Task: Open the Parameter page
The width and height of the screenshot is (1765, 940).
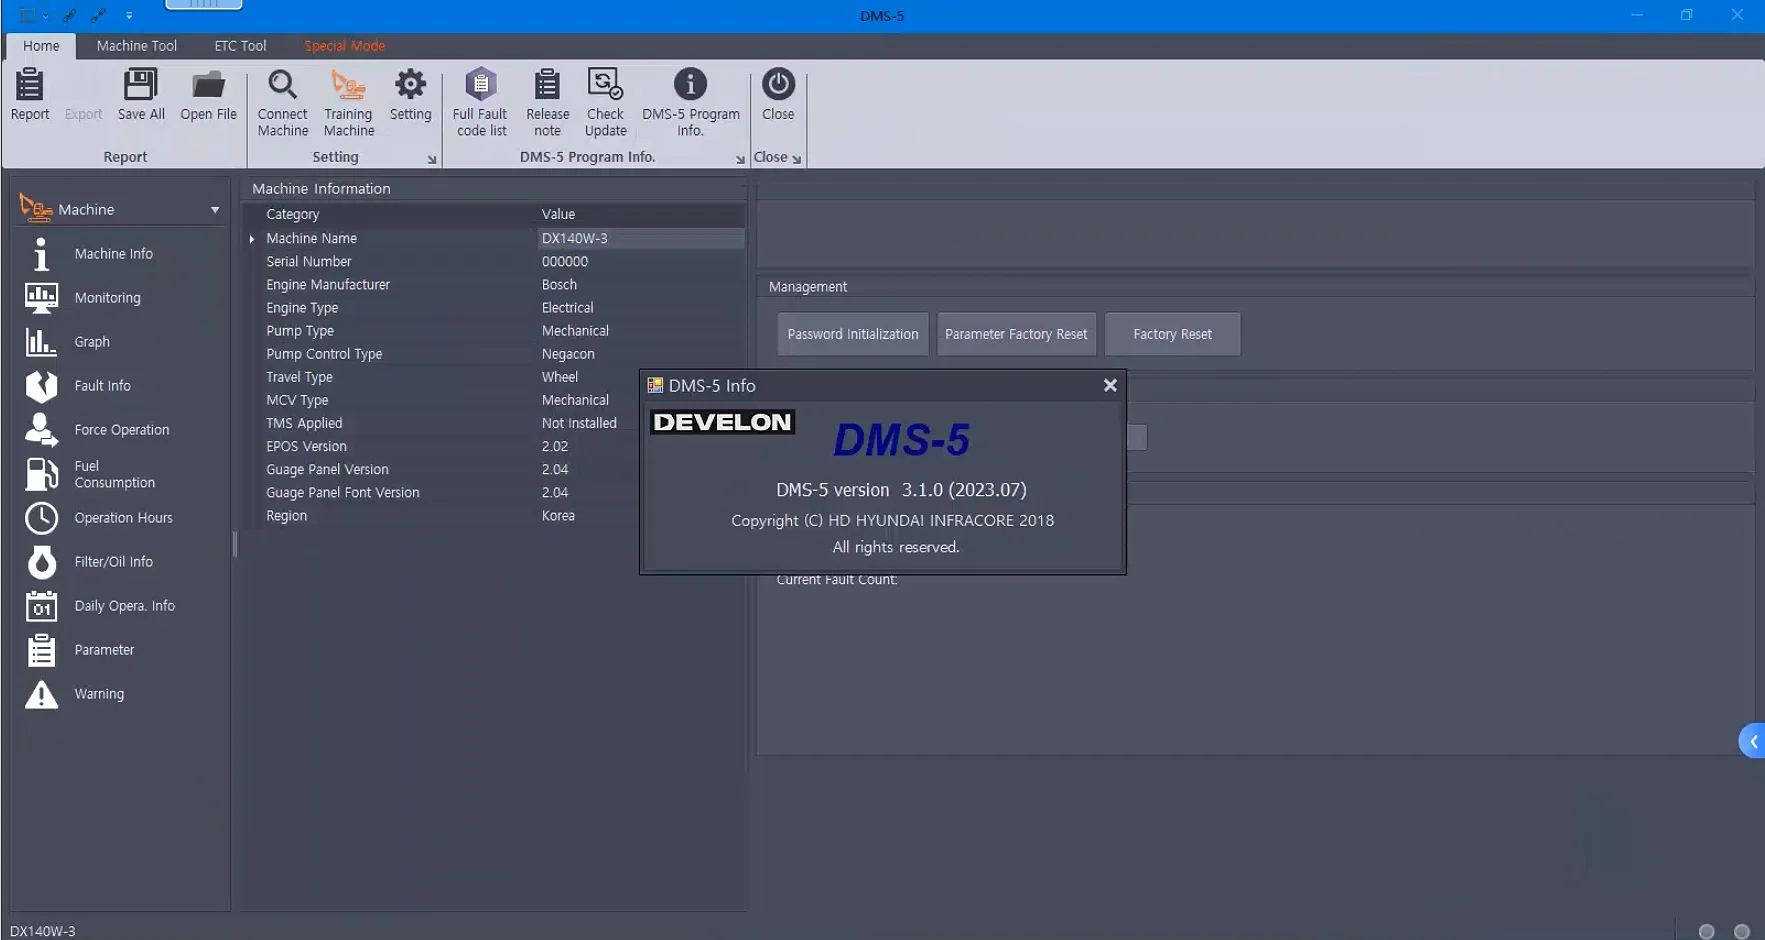Action: tap(104, 650)
